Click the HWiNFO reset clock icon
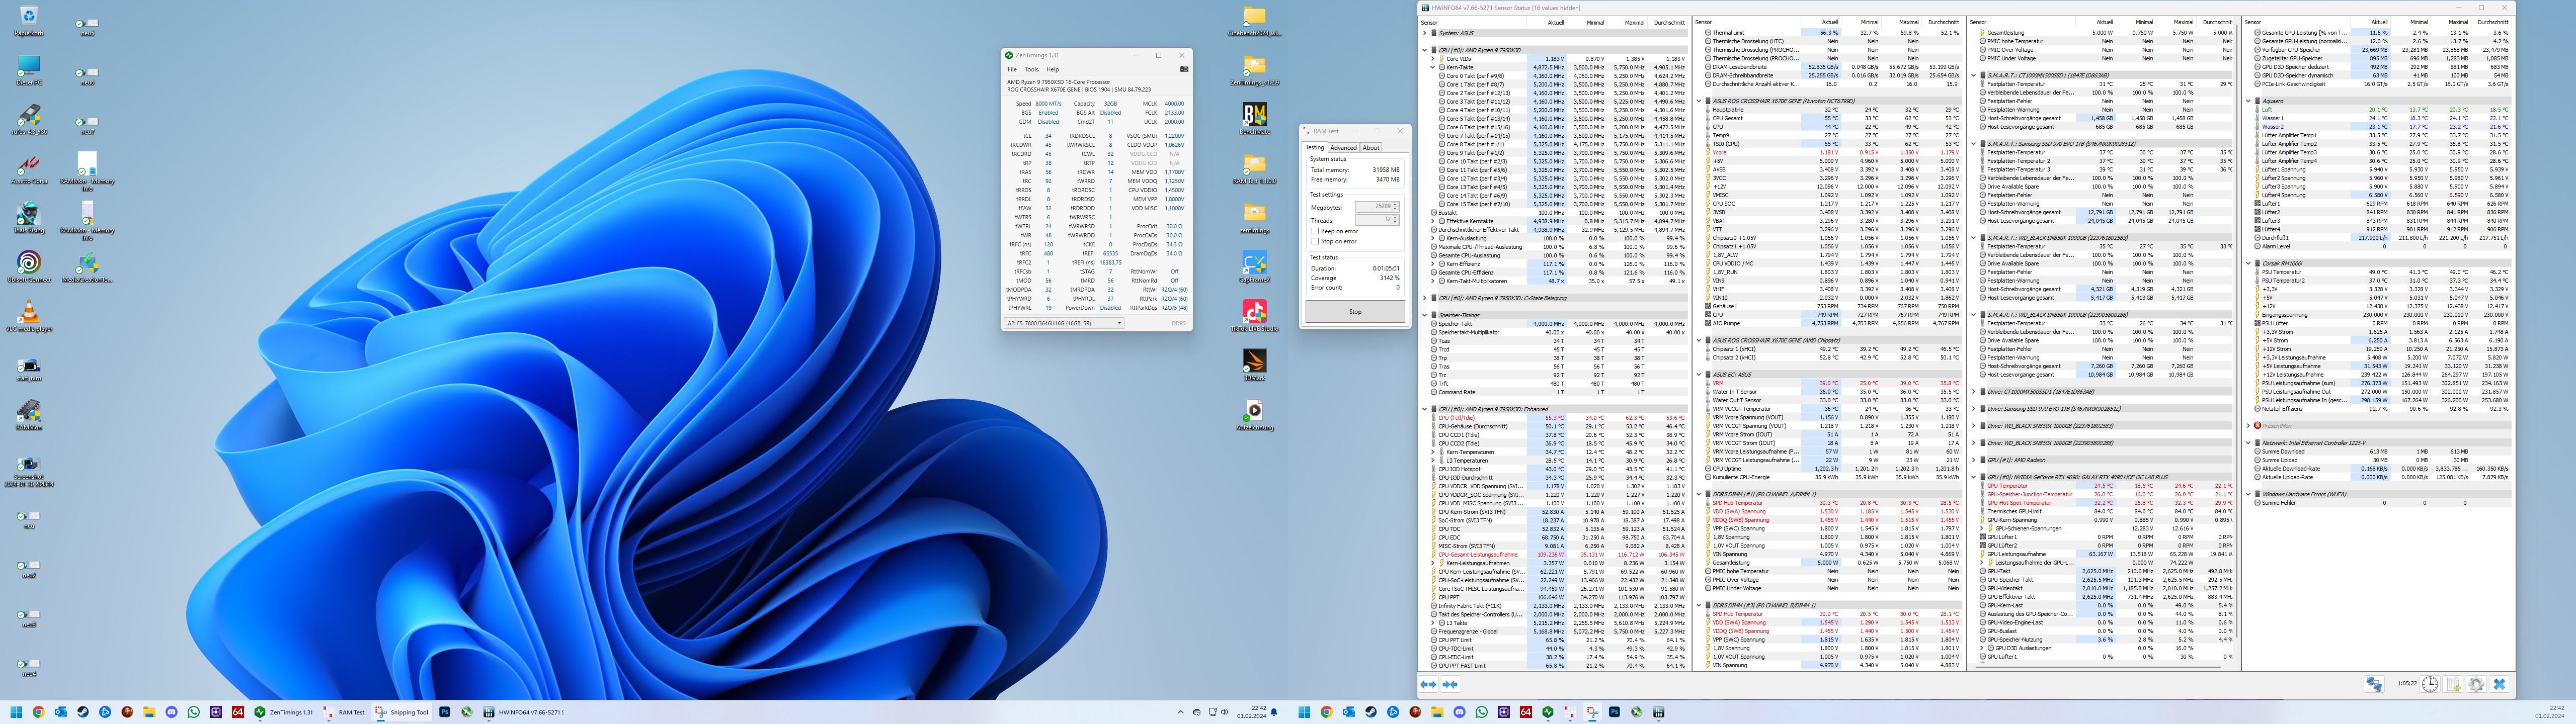Viewport: 2576px width, 724px height. (x=2430, y=684)
